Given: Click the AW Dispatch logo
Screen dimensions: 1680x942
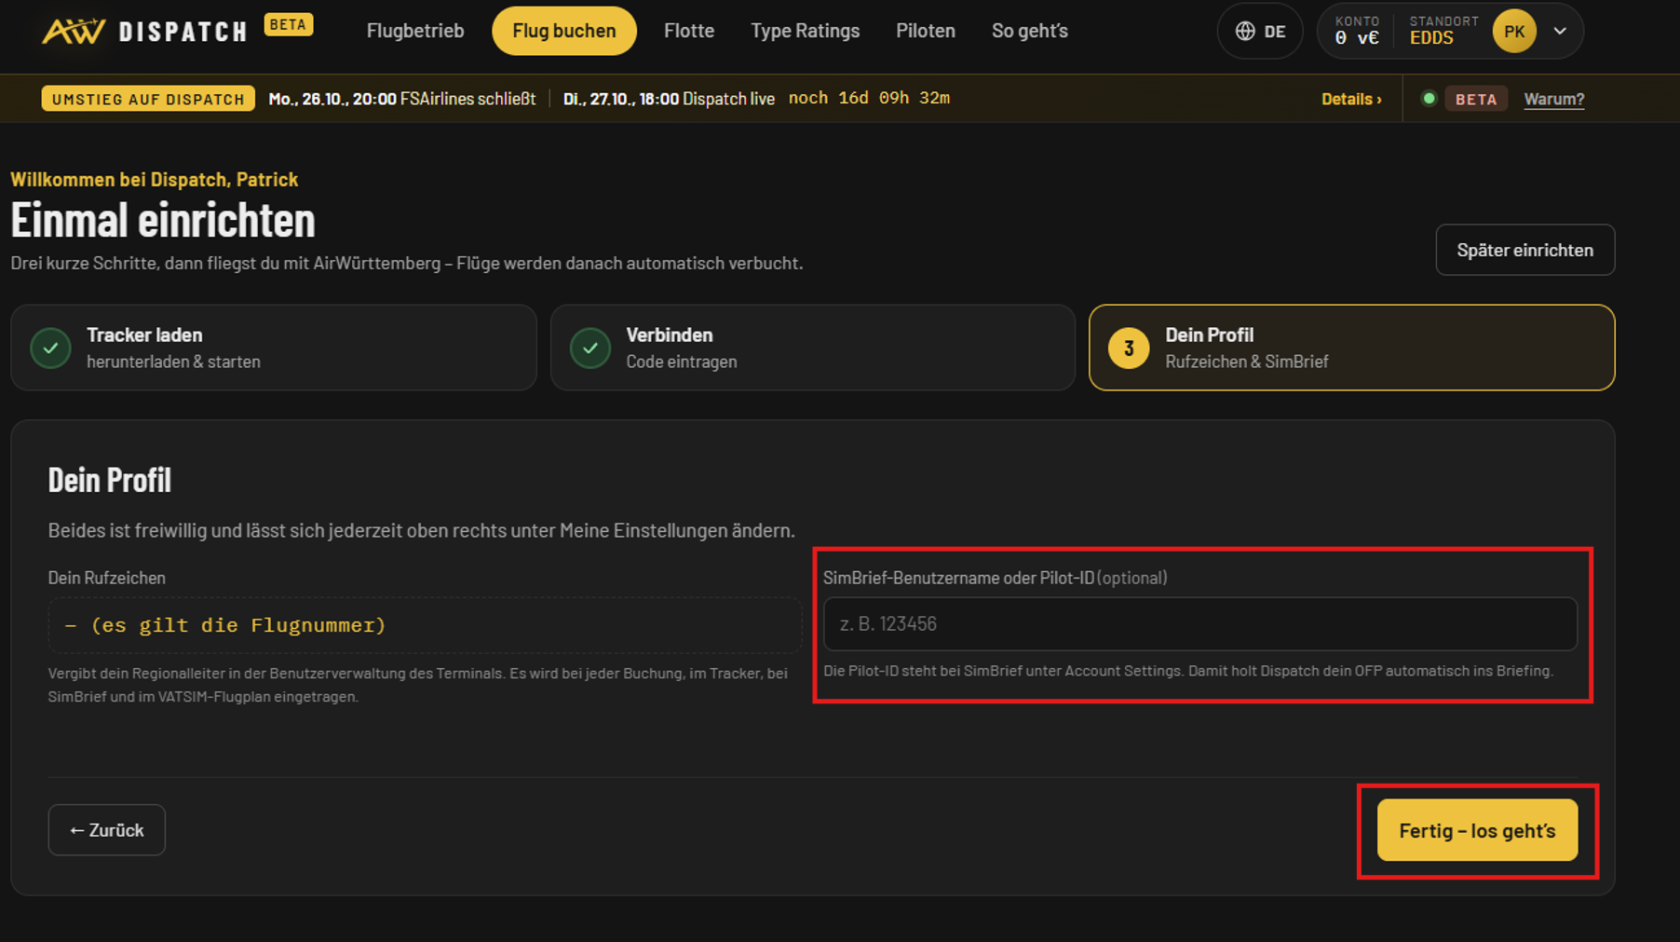Looking at the screenshot, I should pos(145,31).
